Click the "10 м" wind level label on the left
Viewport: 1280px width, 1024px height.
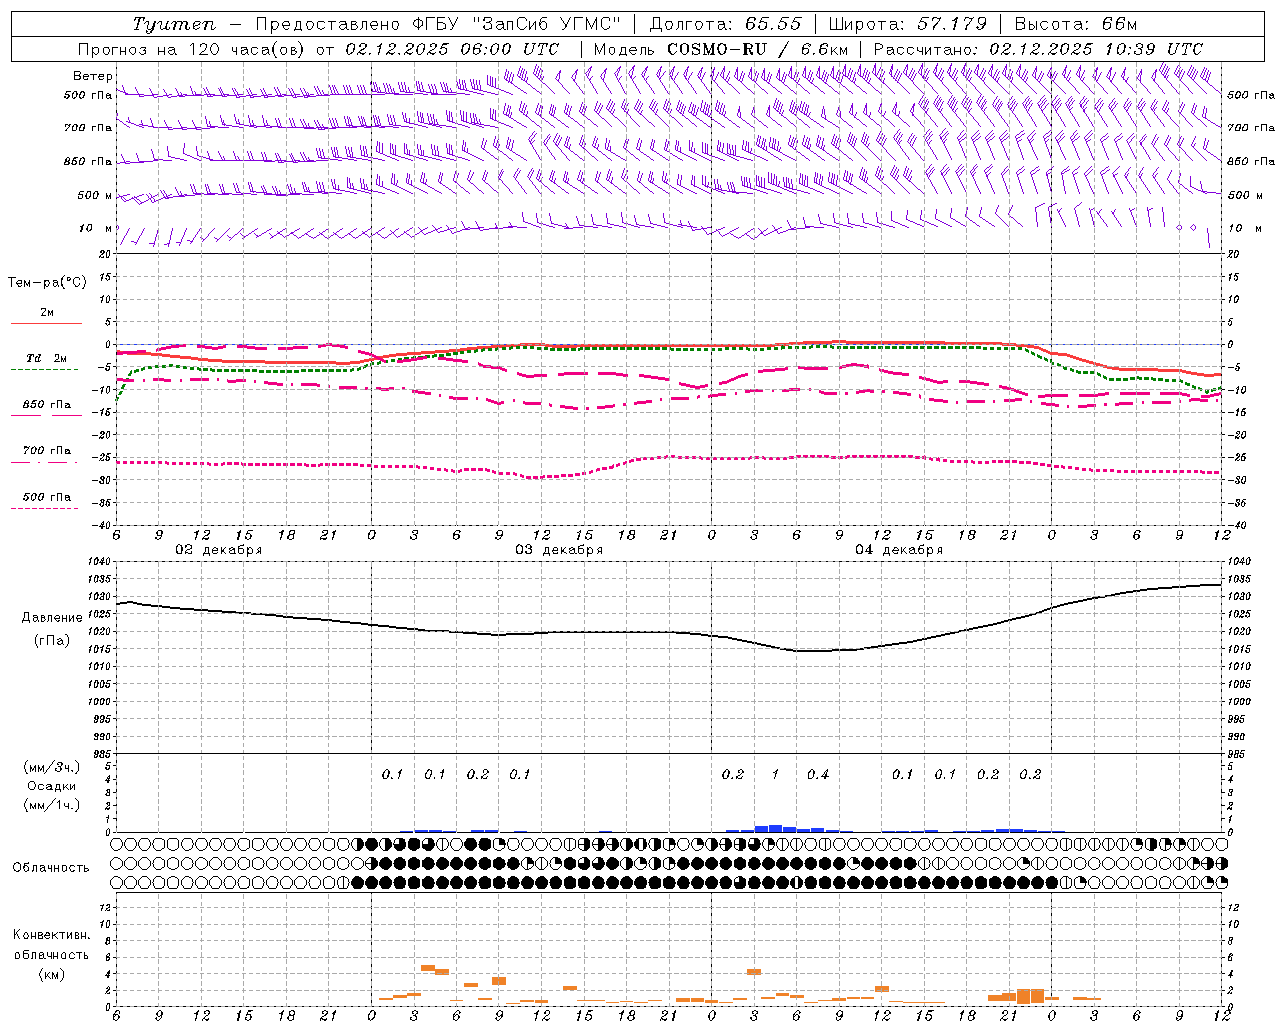tap(96, 228)
